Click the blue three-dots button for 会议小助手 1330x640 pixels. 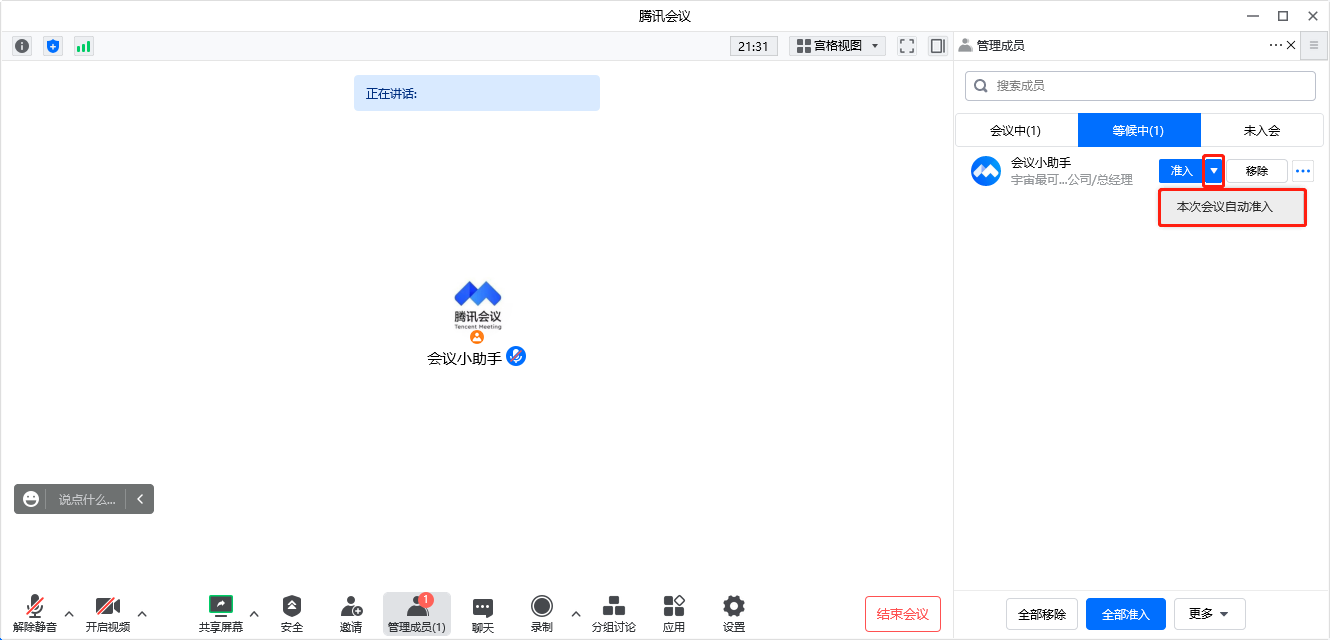coord(1303,171)
